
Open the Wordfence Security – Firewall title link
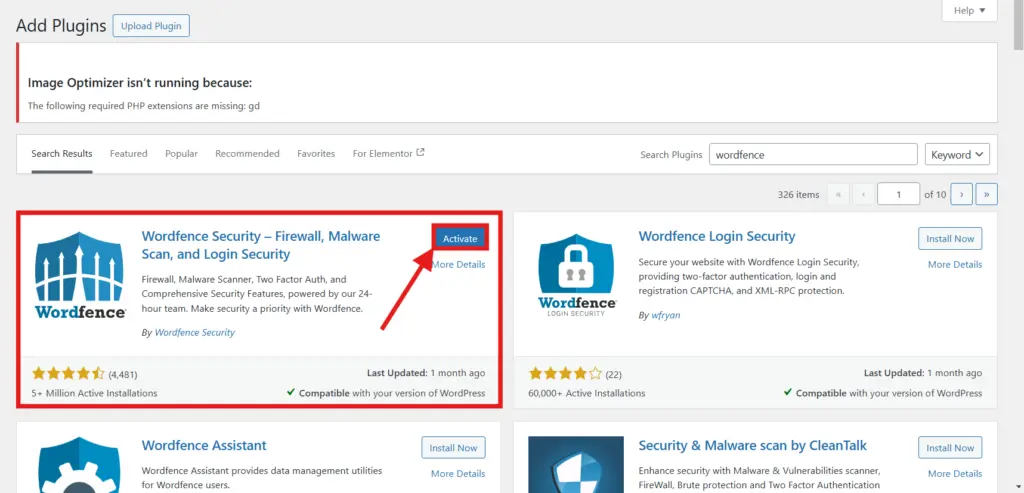click(x=261, y=245)
